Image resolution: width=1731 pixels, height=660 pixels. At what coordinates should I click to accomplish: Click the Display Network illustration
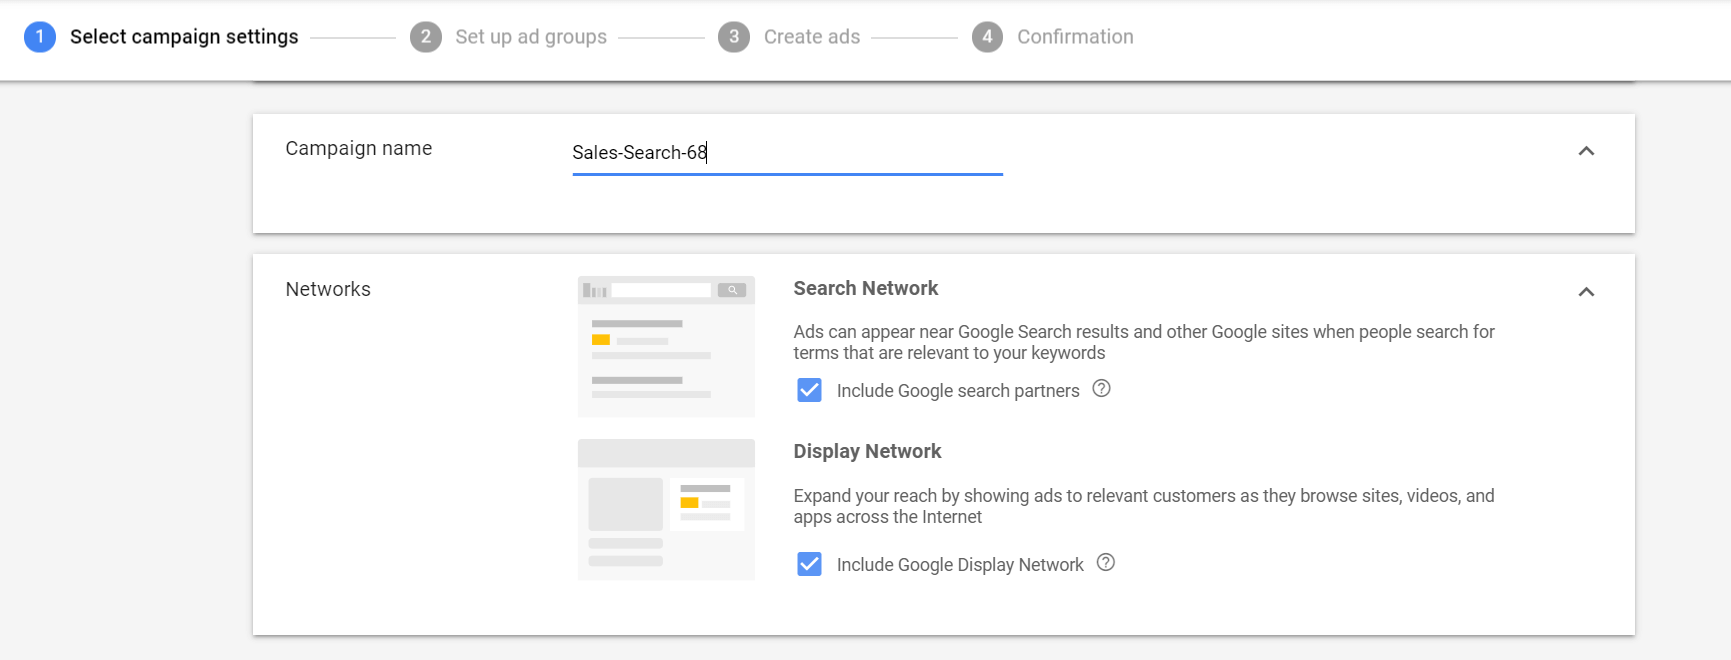pyautogui.click(x=666, y=509)
